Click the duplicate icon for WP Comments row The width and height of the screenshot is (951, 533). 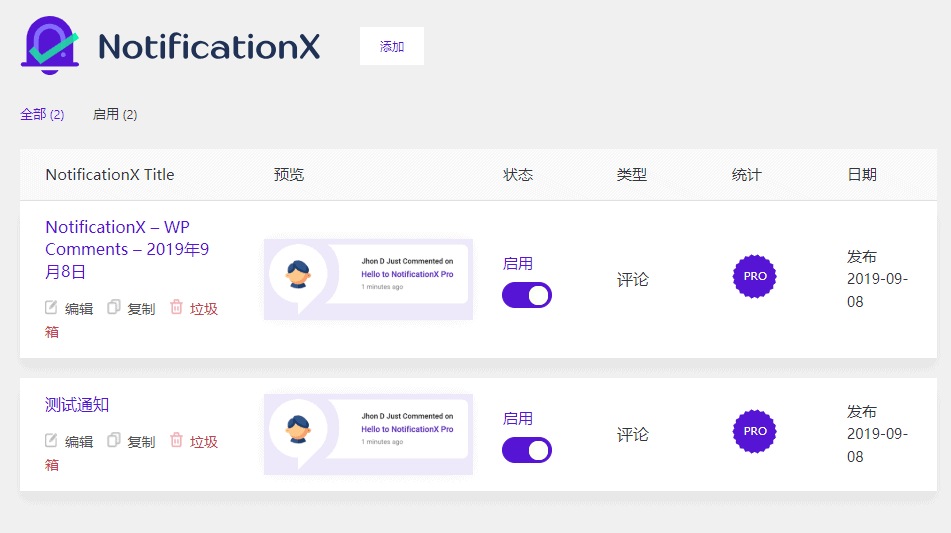pos(113,307)
